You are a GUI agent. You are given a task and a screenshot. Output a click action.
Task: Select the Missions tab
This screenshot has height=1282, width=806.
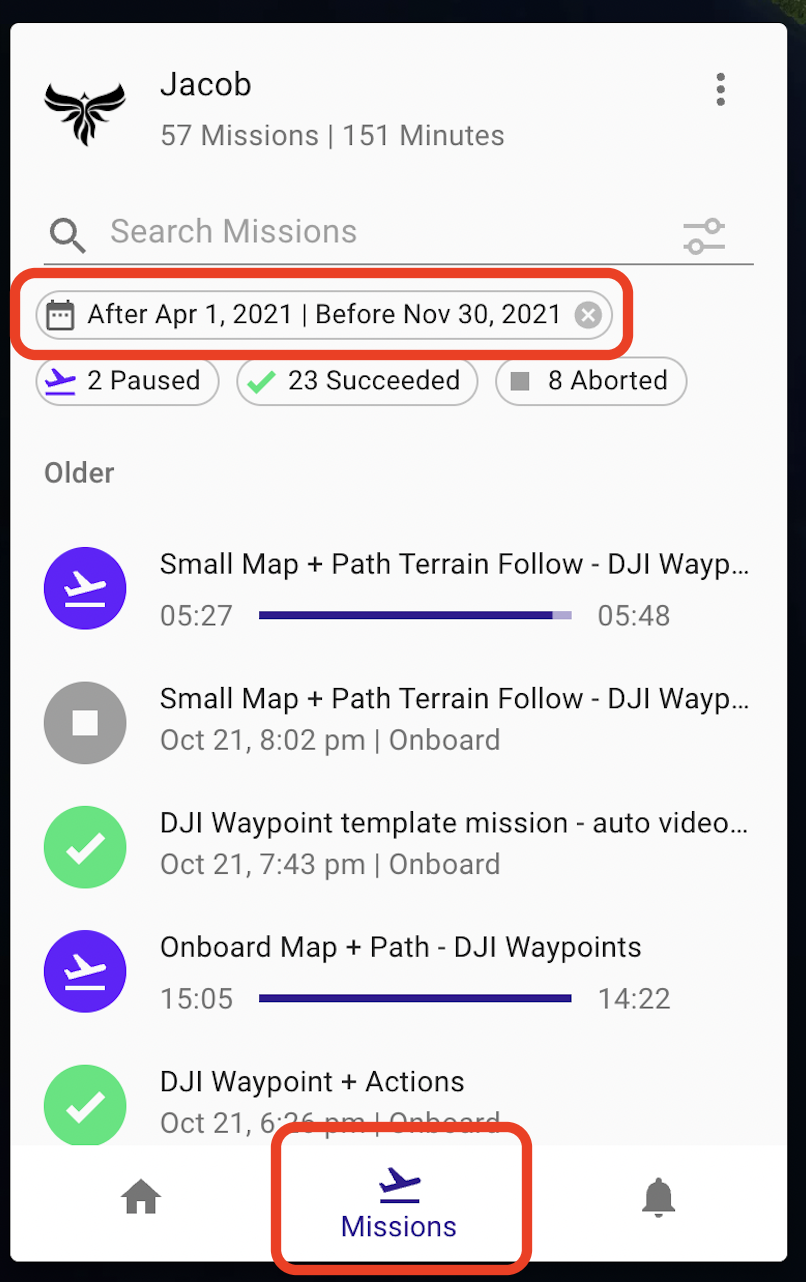(399, 1205)
